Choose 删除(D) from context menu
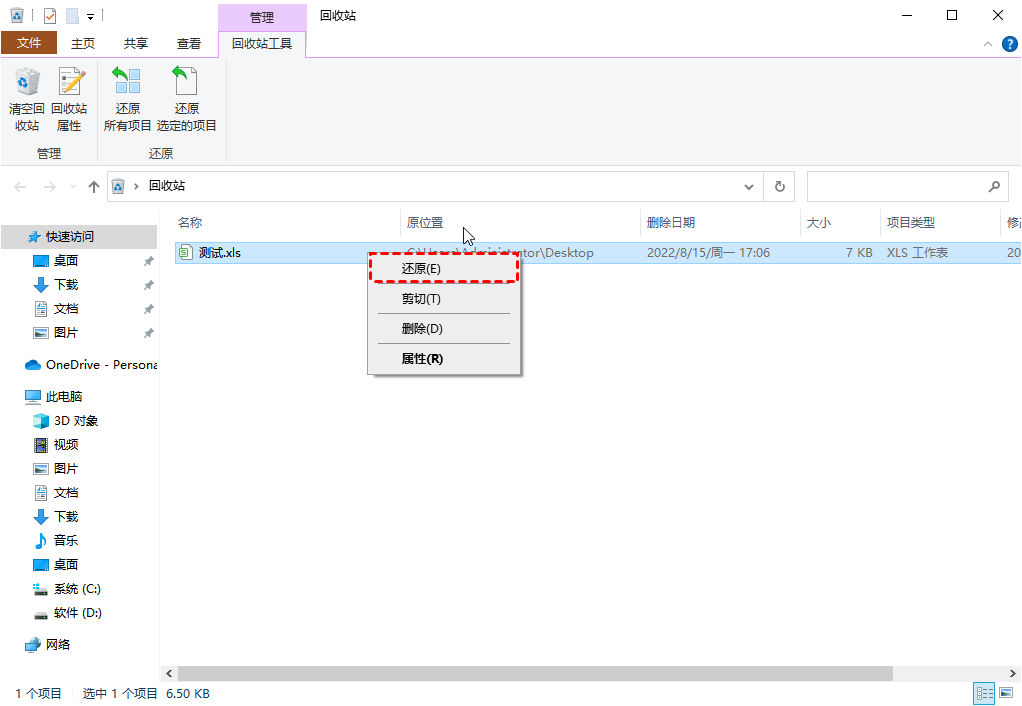 444,329
